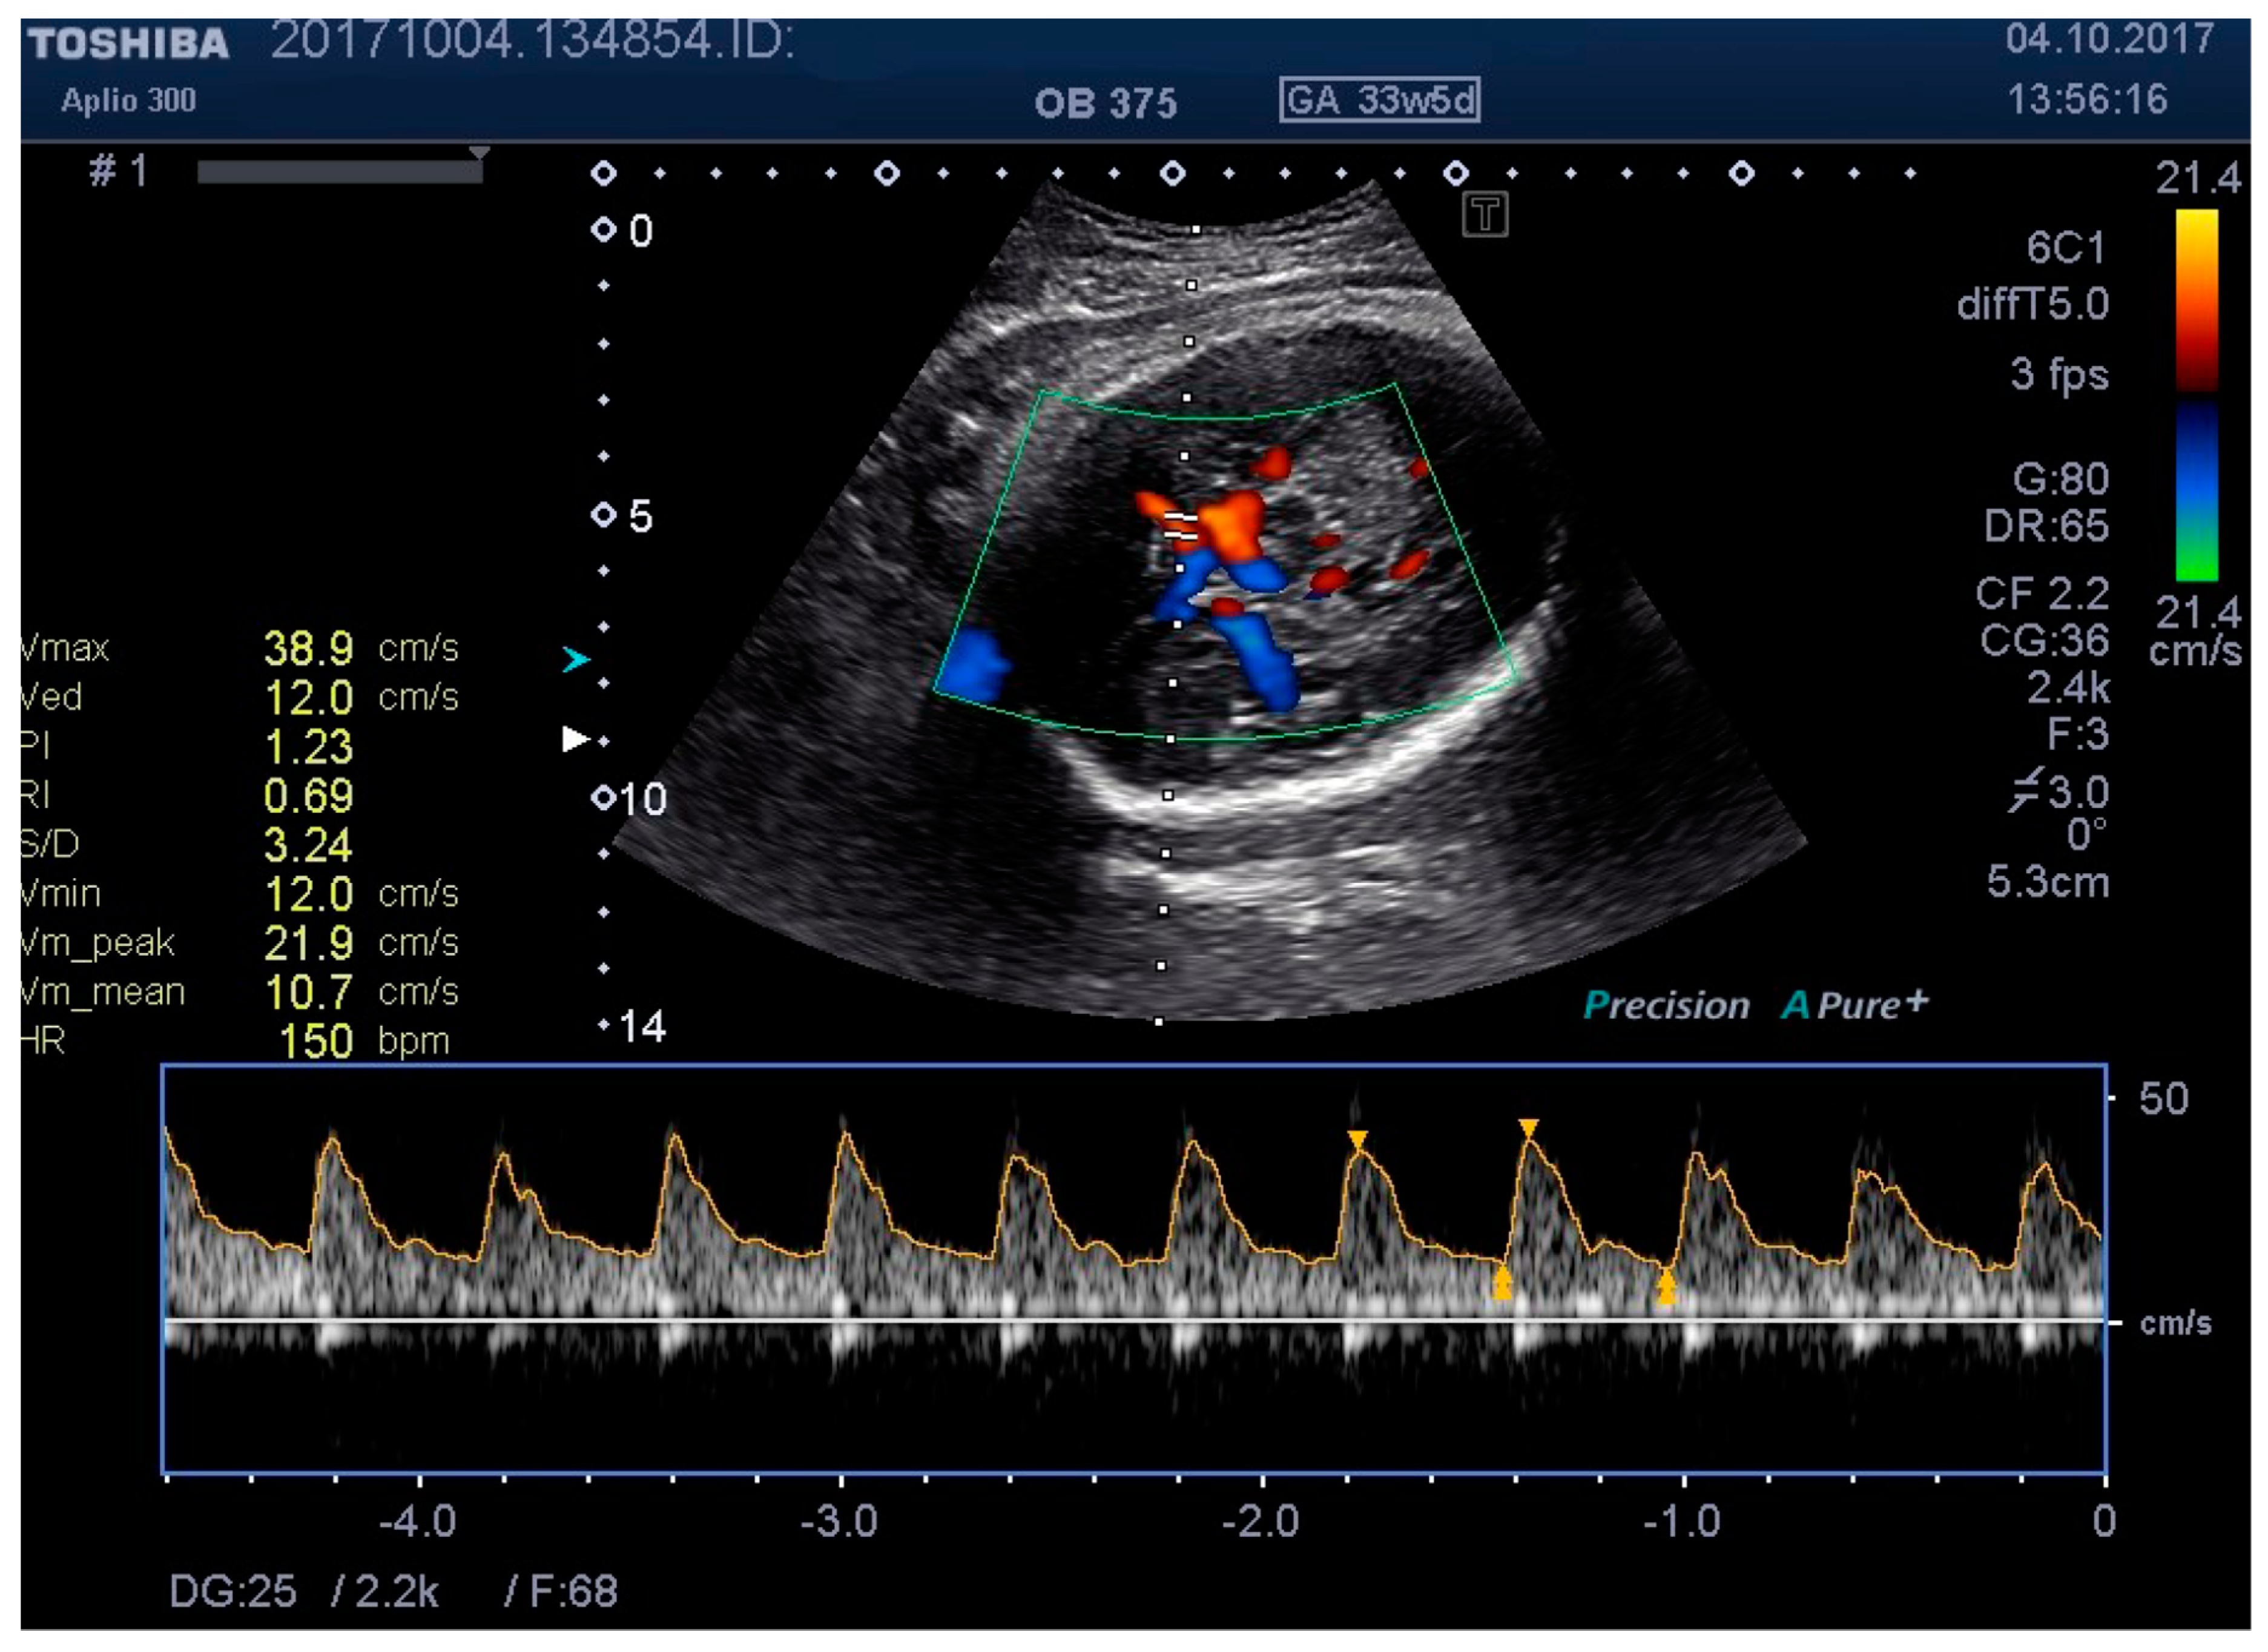Screen dimensions: 2268x1652
Task: Click the white triangle focus marker
Action: (x=575, y=739)
